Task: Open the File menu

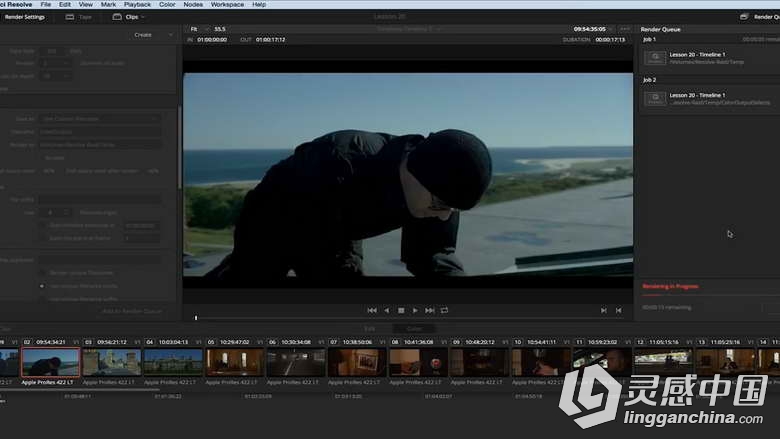Action: pyautogui.click(x=46, y=4)
